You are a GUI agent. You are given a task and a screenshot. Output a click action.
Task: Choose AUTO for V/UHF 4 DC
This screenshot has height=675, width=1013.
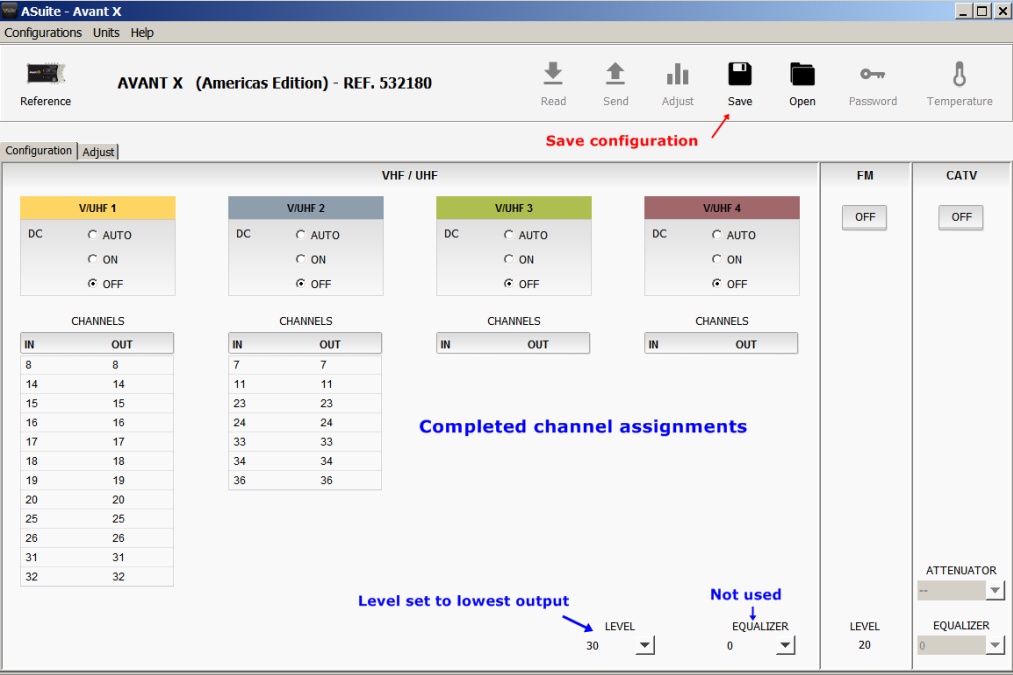[717, 235]
